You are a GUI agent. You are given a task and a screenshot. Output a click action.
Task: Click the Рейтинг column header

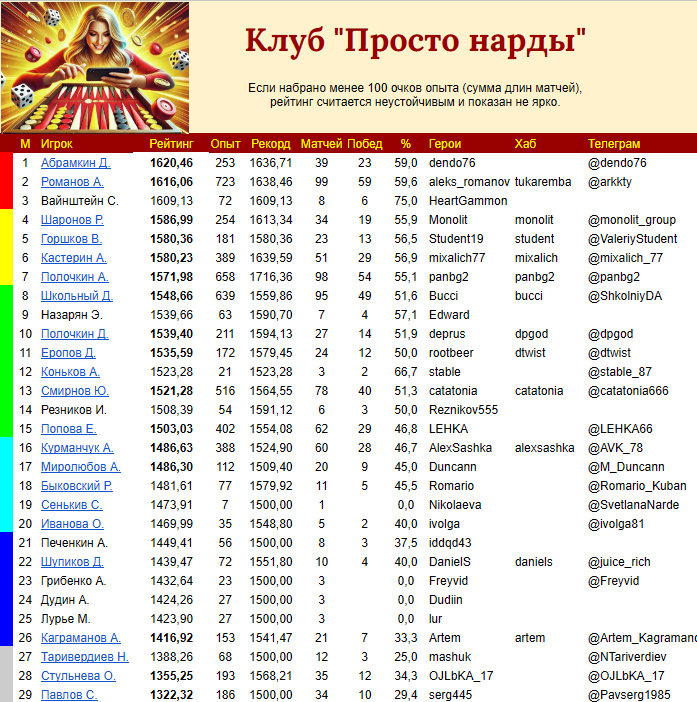pyautogui.click(x=171, y=144)
